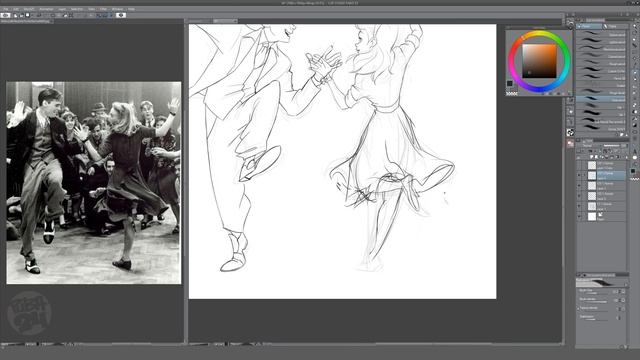The width and height of the screenshot is (640, 360).
Task: Click the icon button right of Brush Size value
Action: [x=622, y=291]
